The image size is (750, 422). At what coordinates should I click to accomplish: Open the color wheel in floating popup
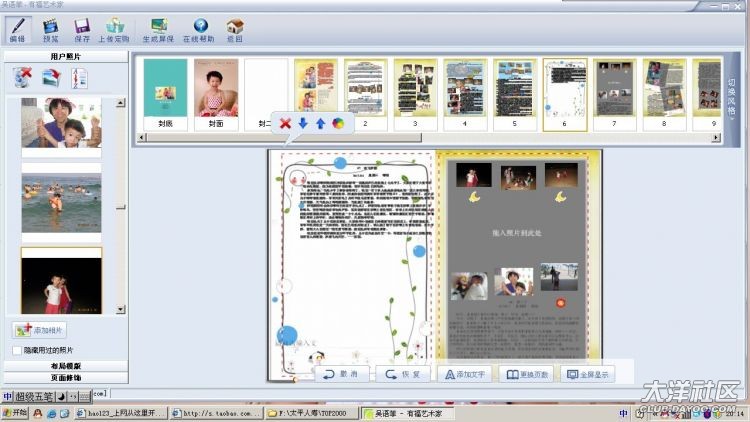[338, 123]
